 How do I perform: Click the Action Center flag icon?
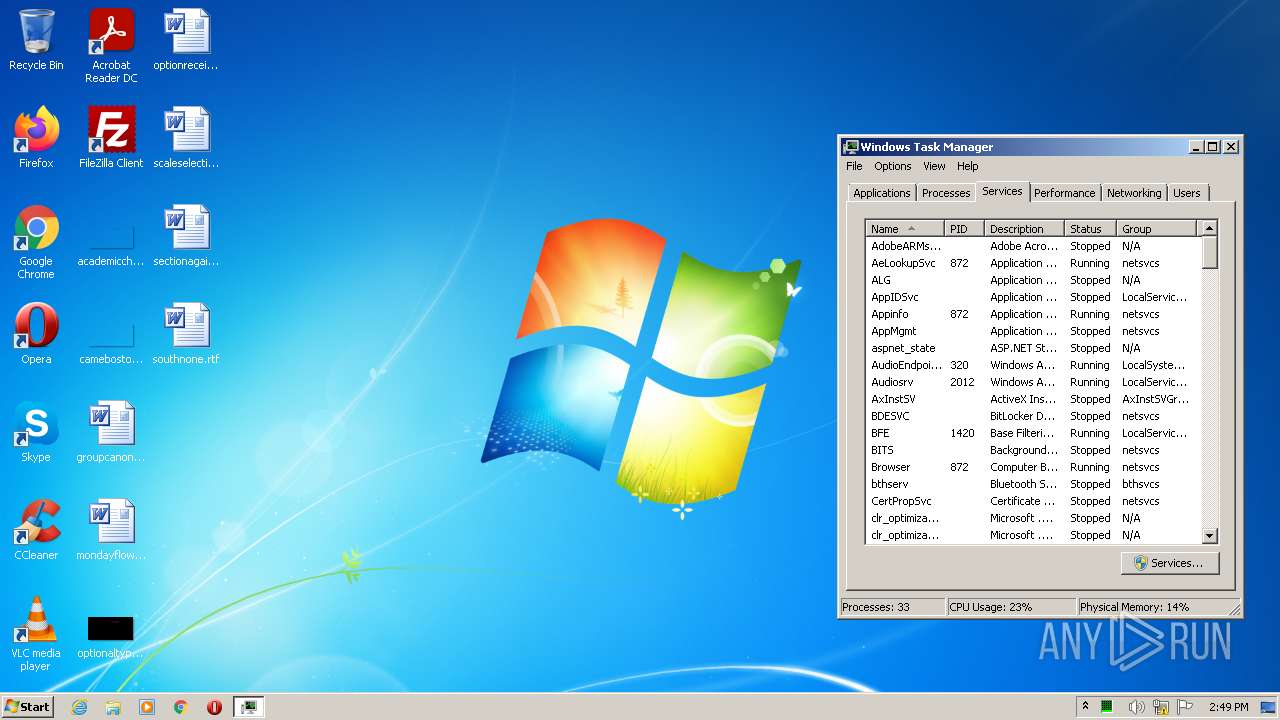click(x=1186, y=707)
